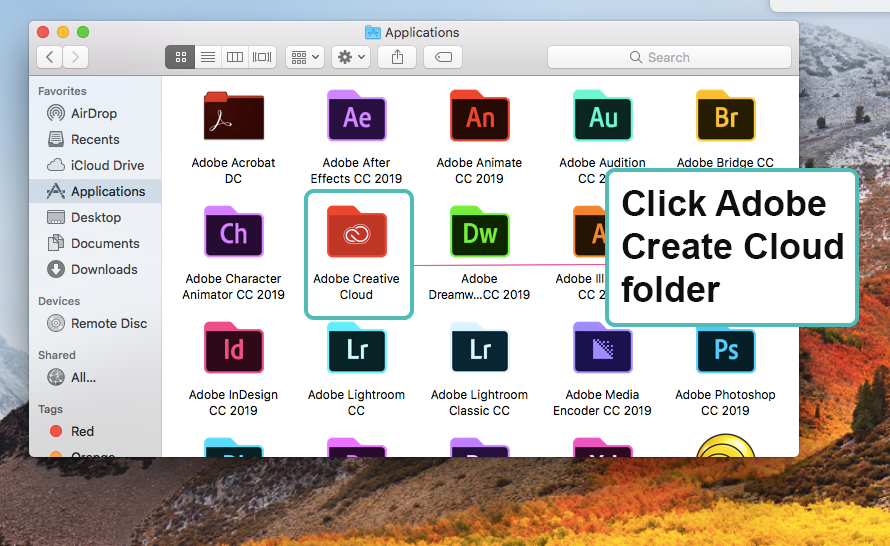
Task: Open iCloud Drive in the sidebar
Action: pyautogui.click(x=95, y=166)
